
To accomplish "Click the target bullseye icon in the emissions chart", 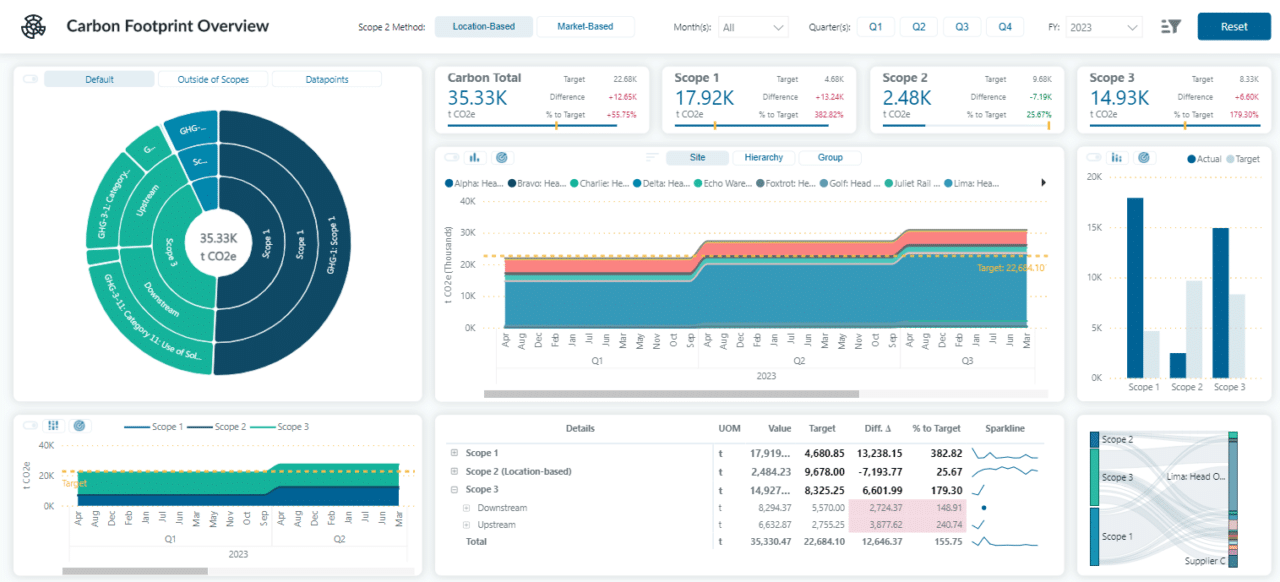I will coord(503,157).
